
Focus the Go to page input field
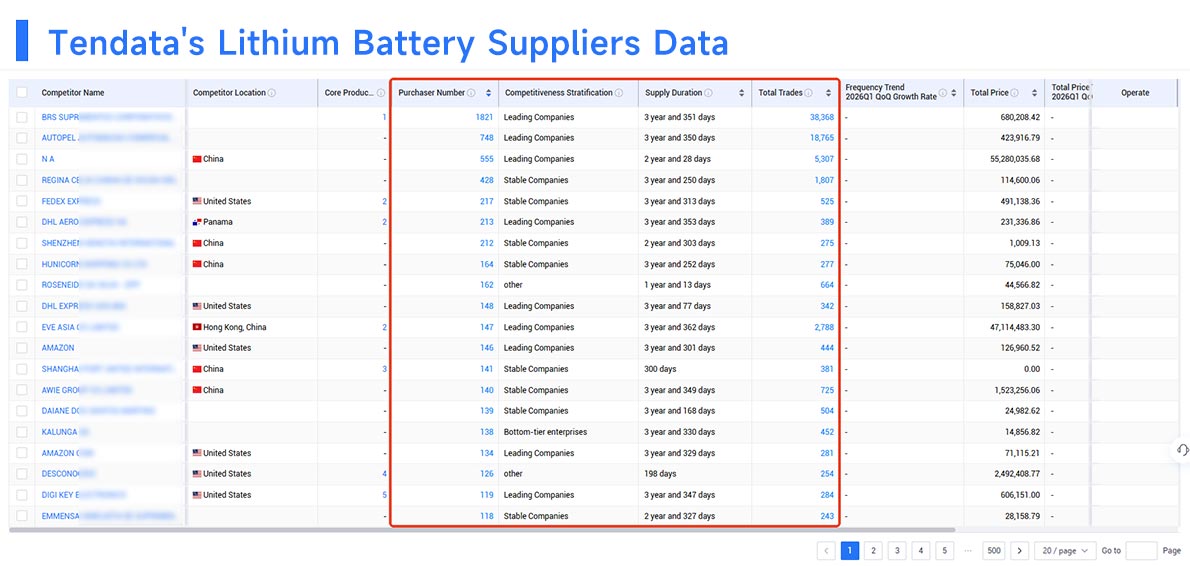tap(1141, 551)
